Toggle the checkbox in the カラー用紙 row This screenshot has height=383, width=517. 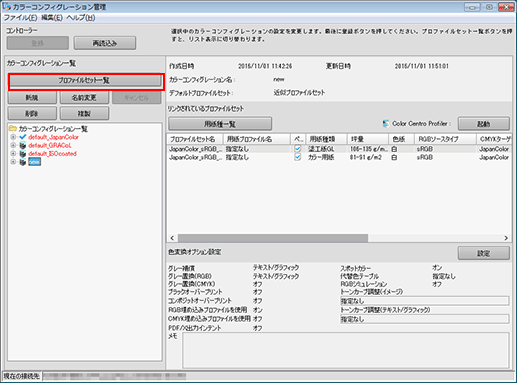pyautogui.click(x=298, y=157)
